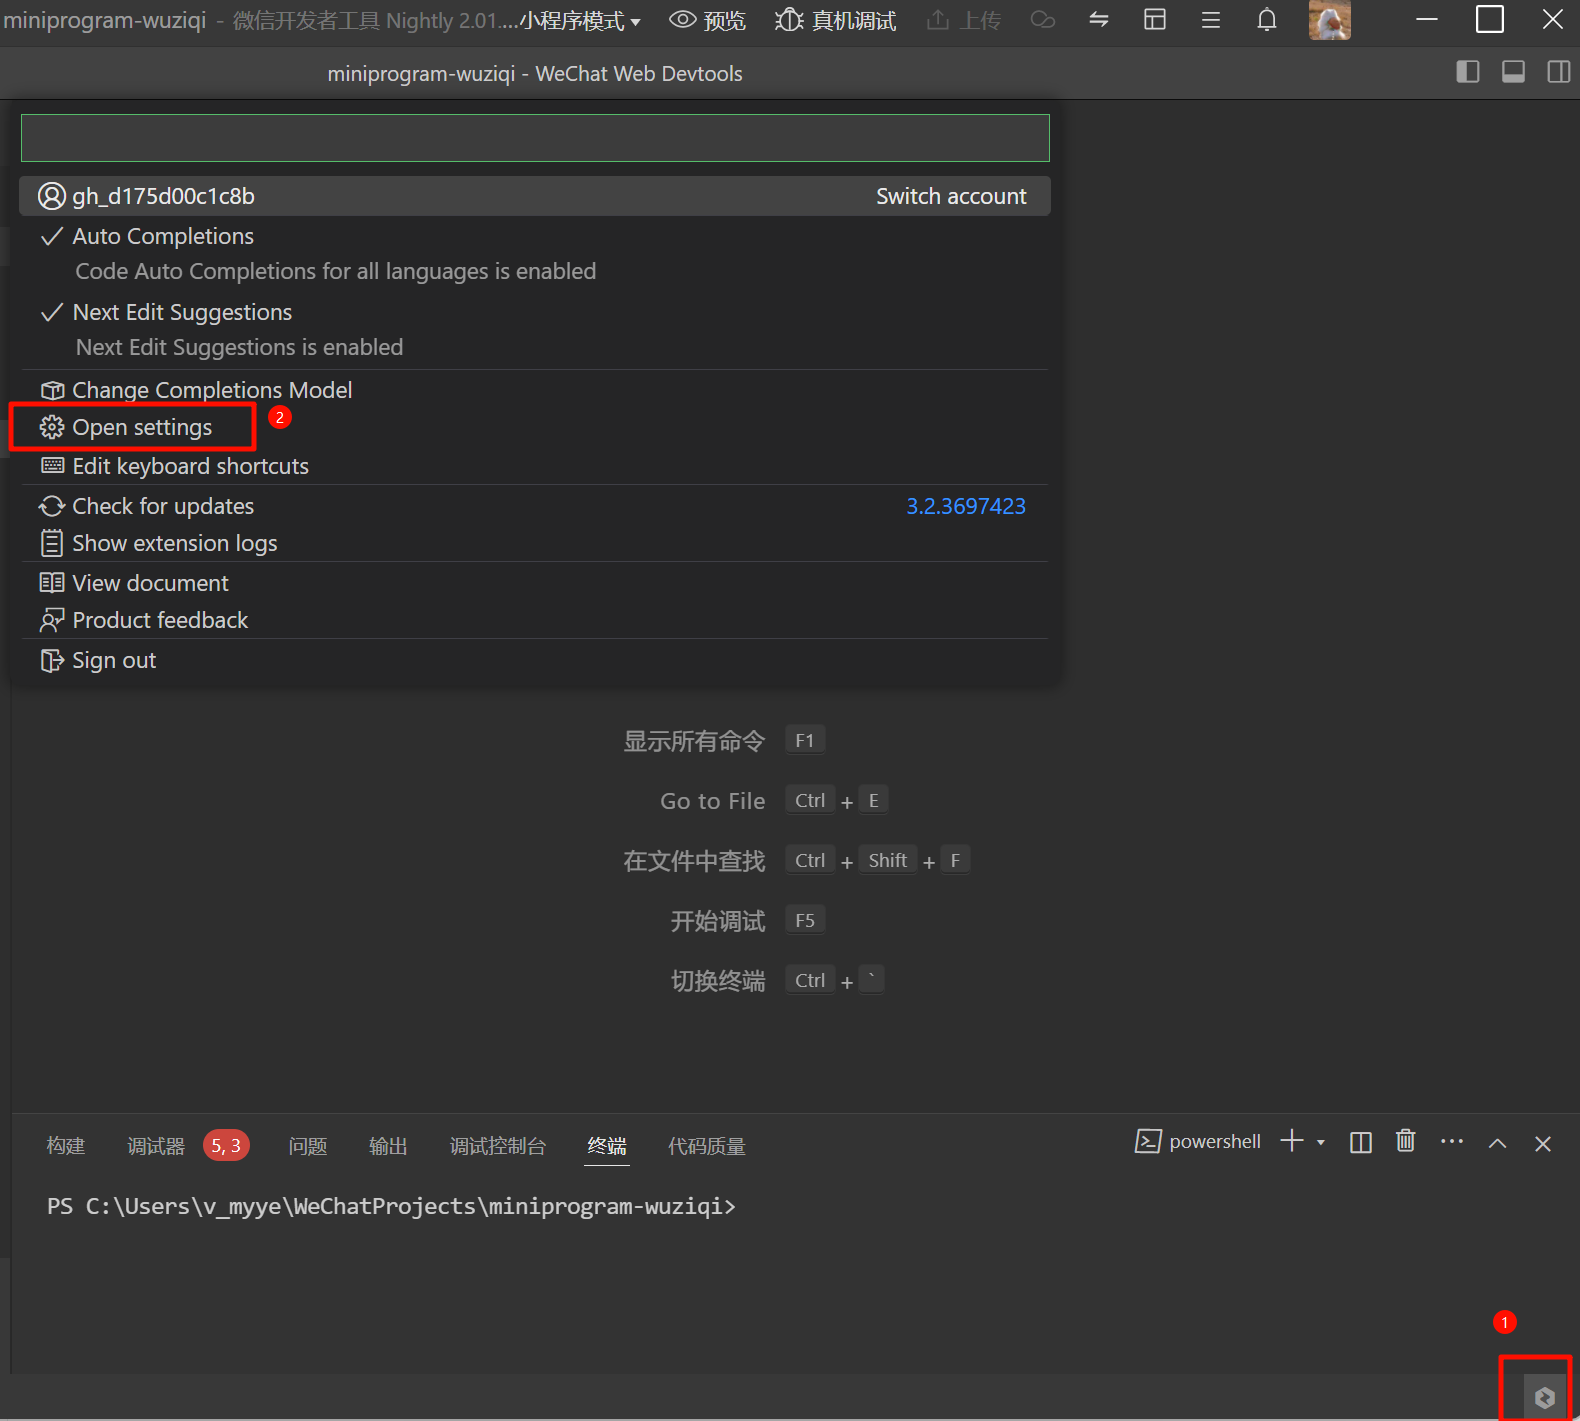Open the 小程序模式 mode dropdown
Screen dimensions: 1580x1421
[580, 21]
